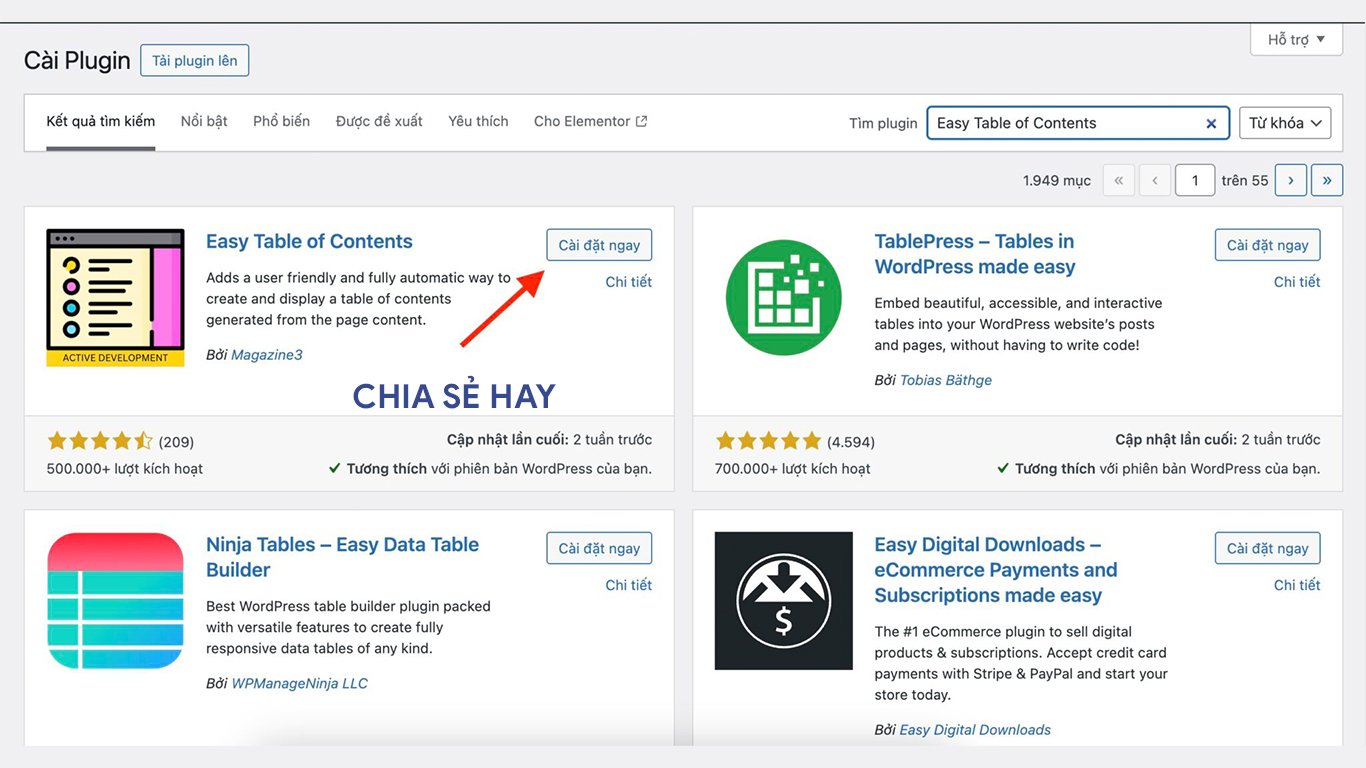Click the Easy Digital Downloads plugin icon

coord(783,600)
